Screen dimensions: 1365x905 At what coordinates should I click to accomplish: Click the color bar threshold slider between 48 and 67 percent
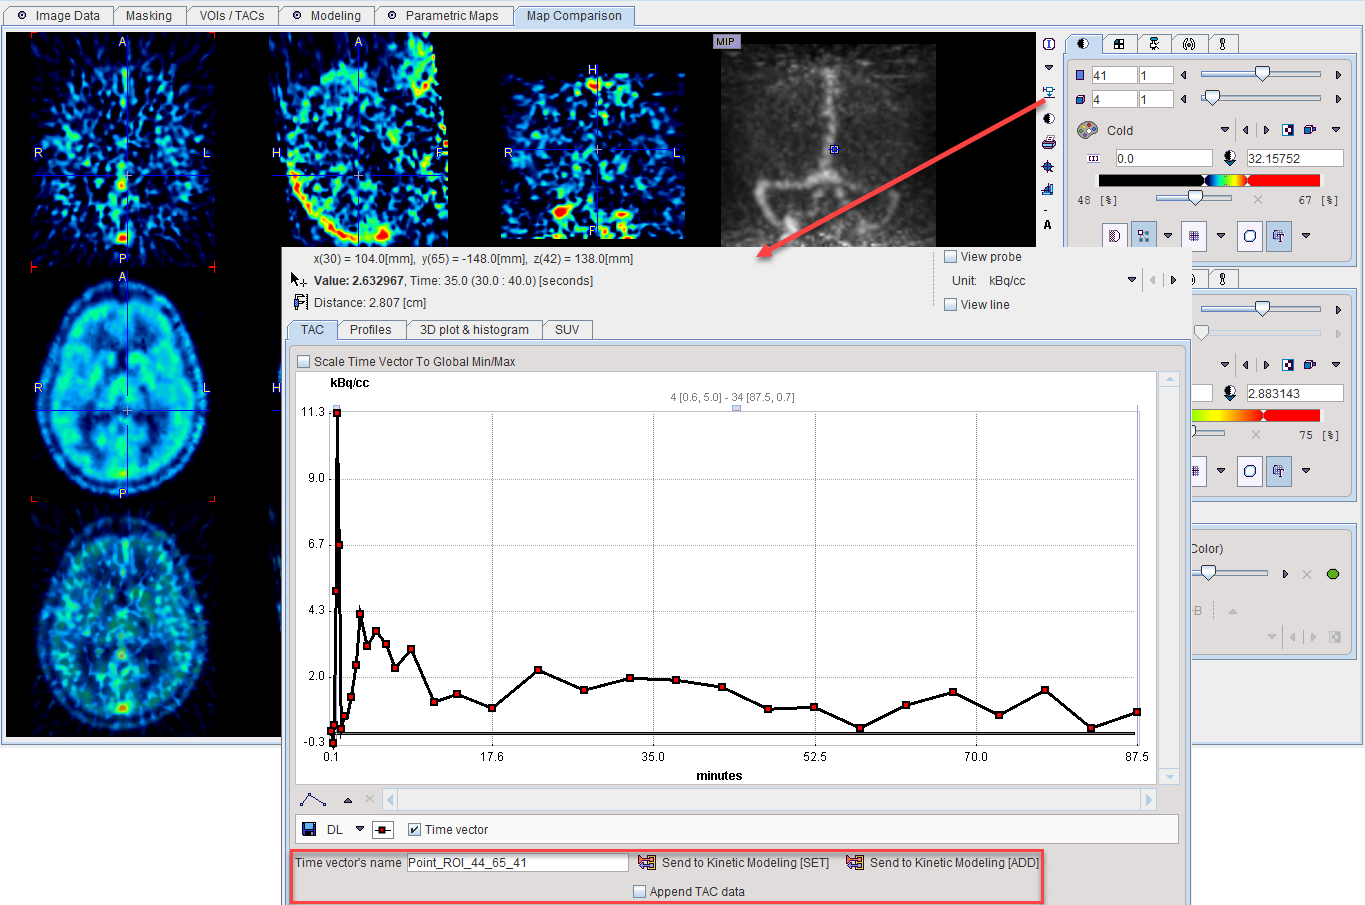(1195, 198)
